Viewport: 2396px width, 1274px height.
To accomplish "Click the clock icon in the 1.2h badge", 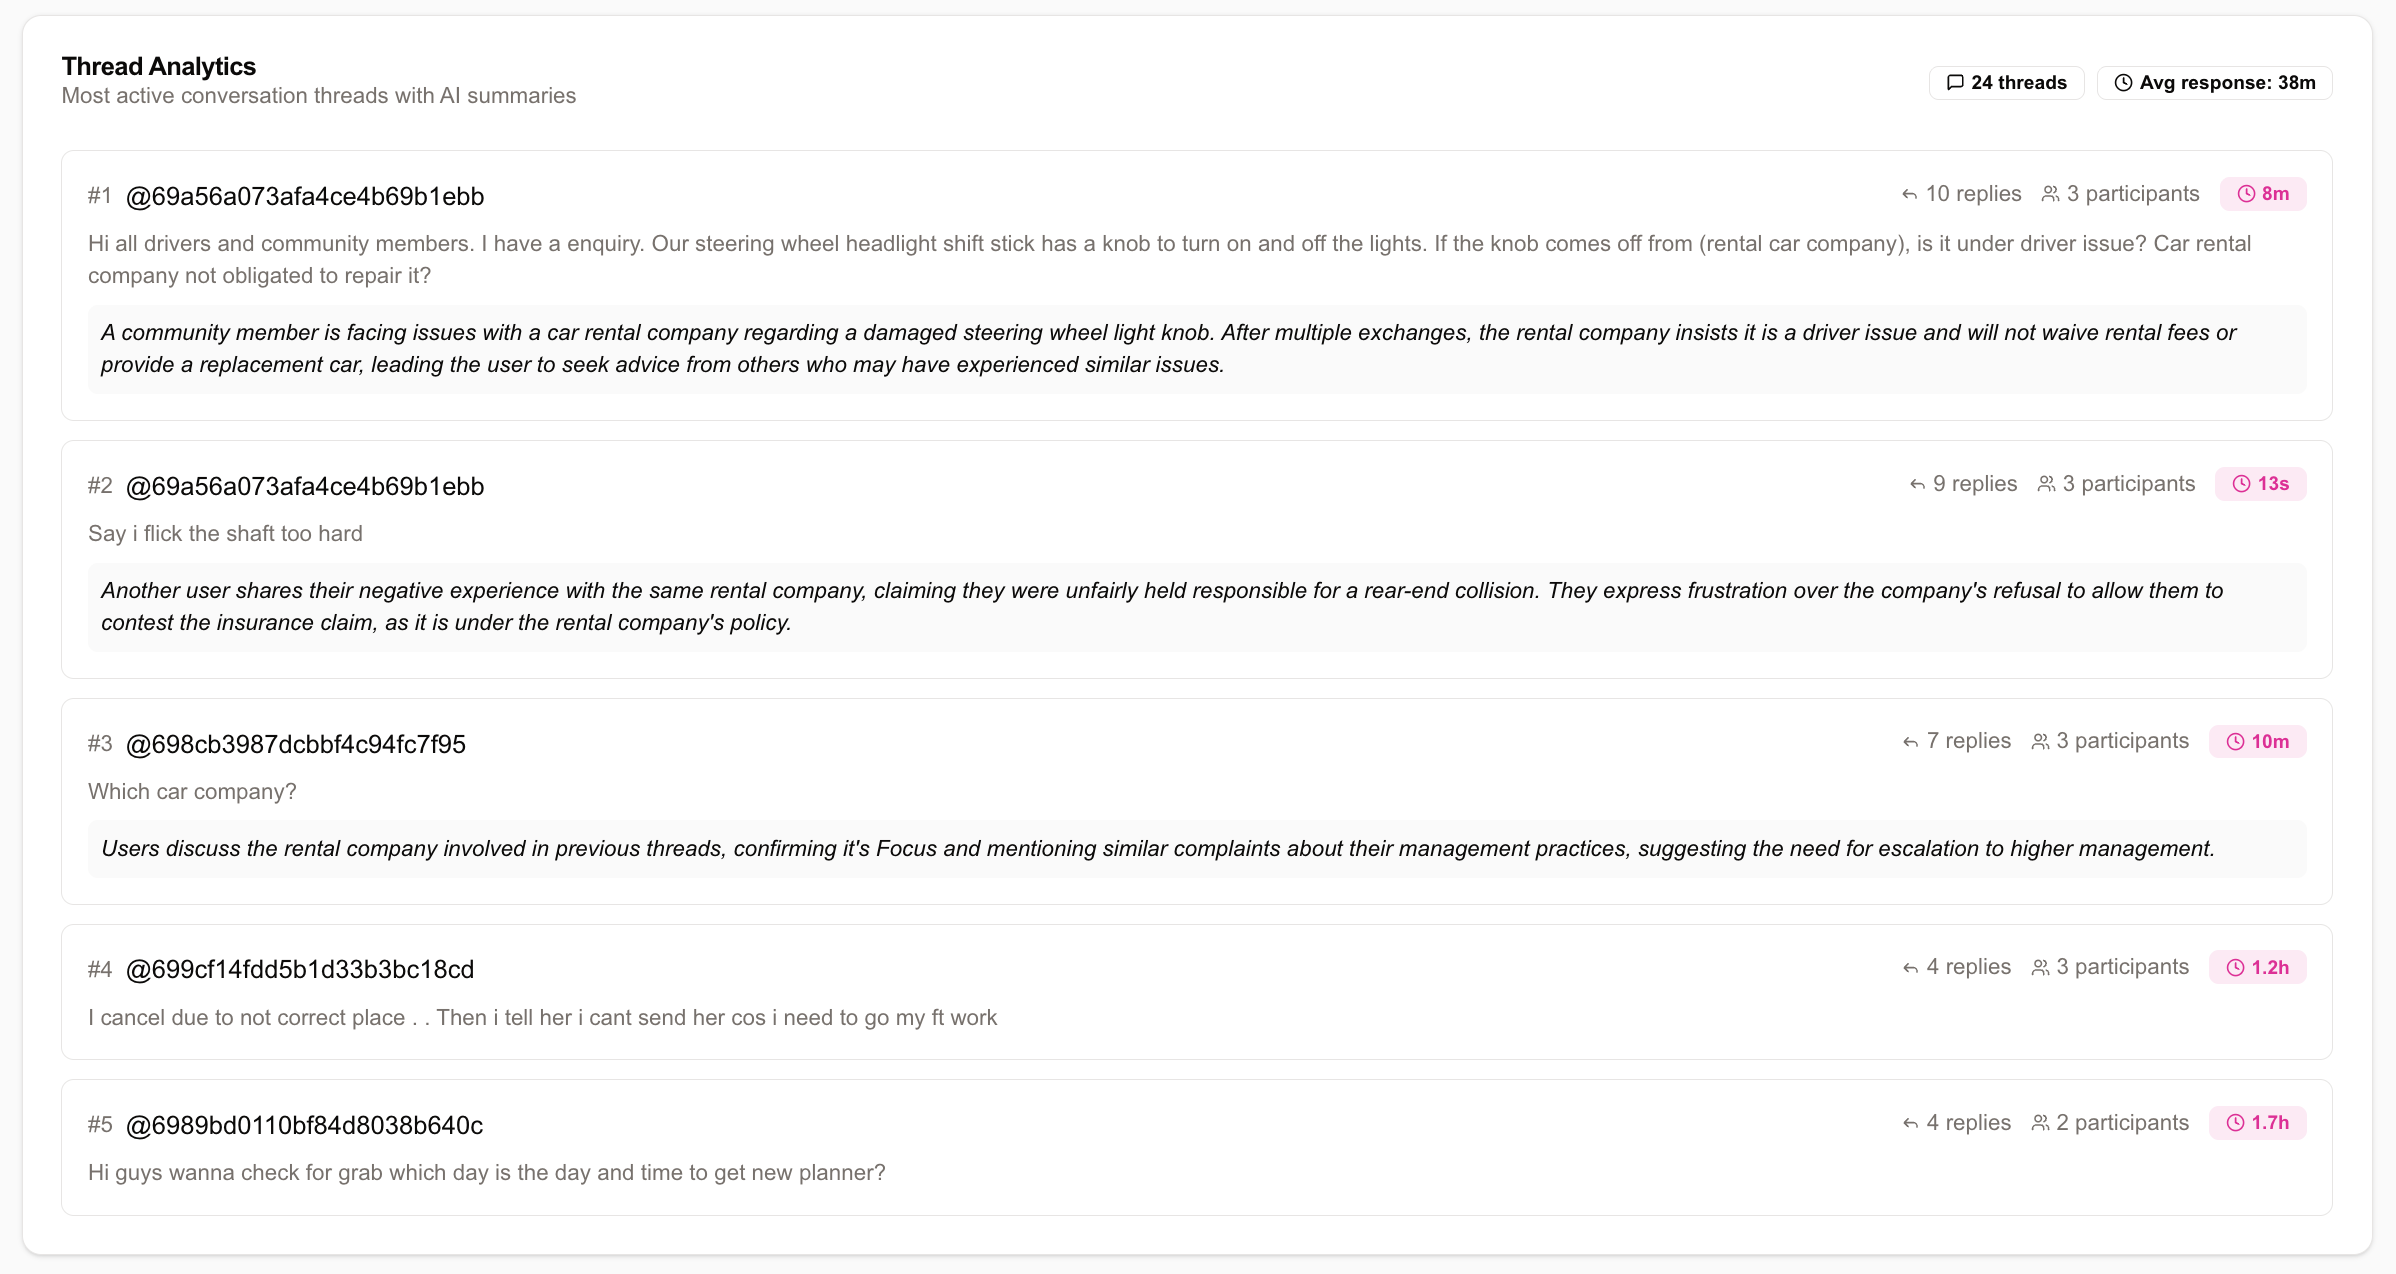I will pos(2236,968).
